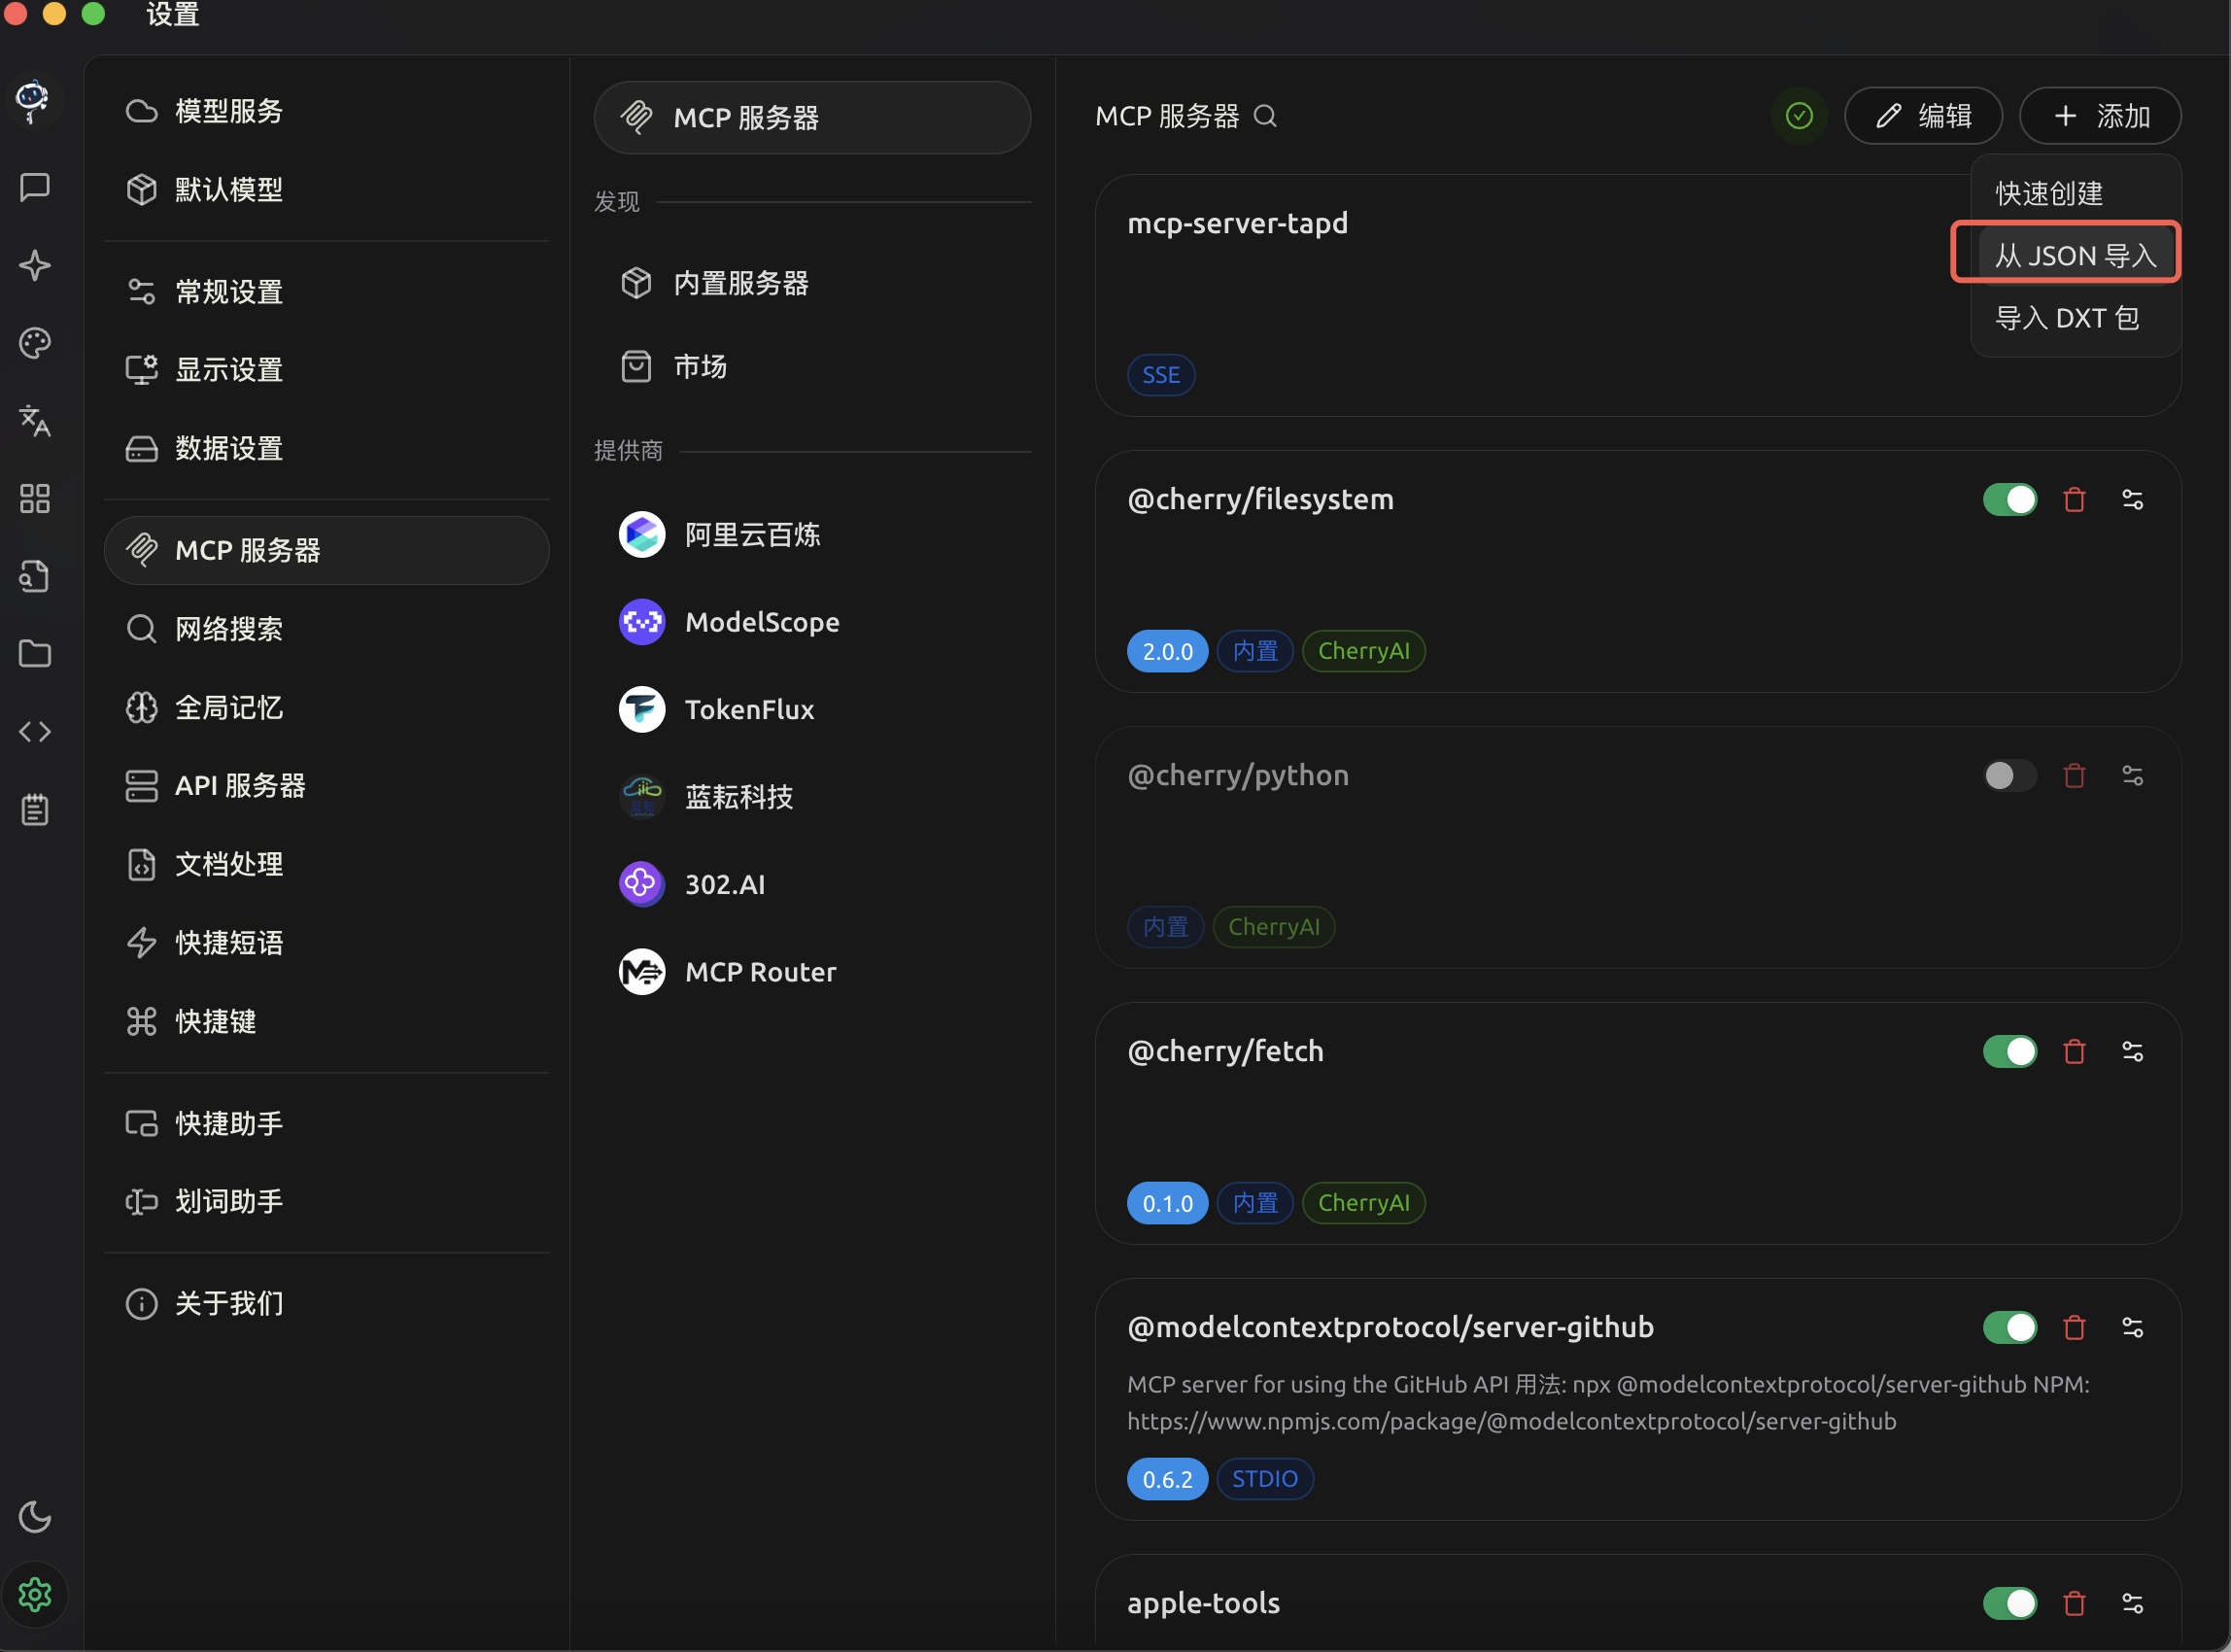Screen dimensions: 2231x1652
Task: Disable the @cherry/filesystem toggle
Action: point(2009,499)
